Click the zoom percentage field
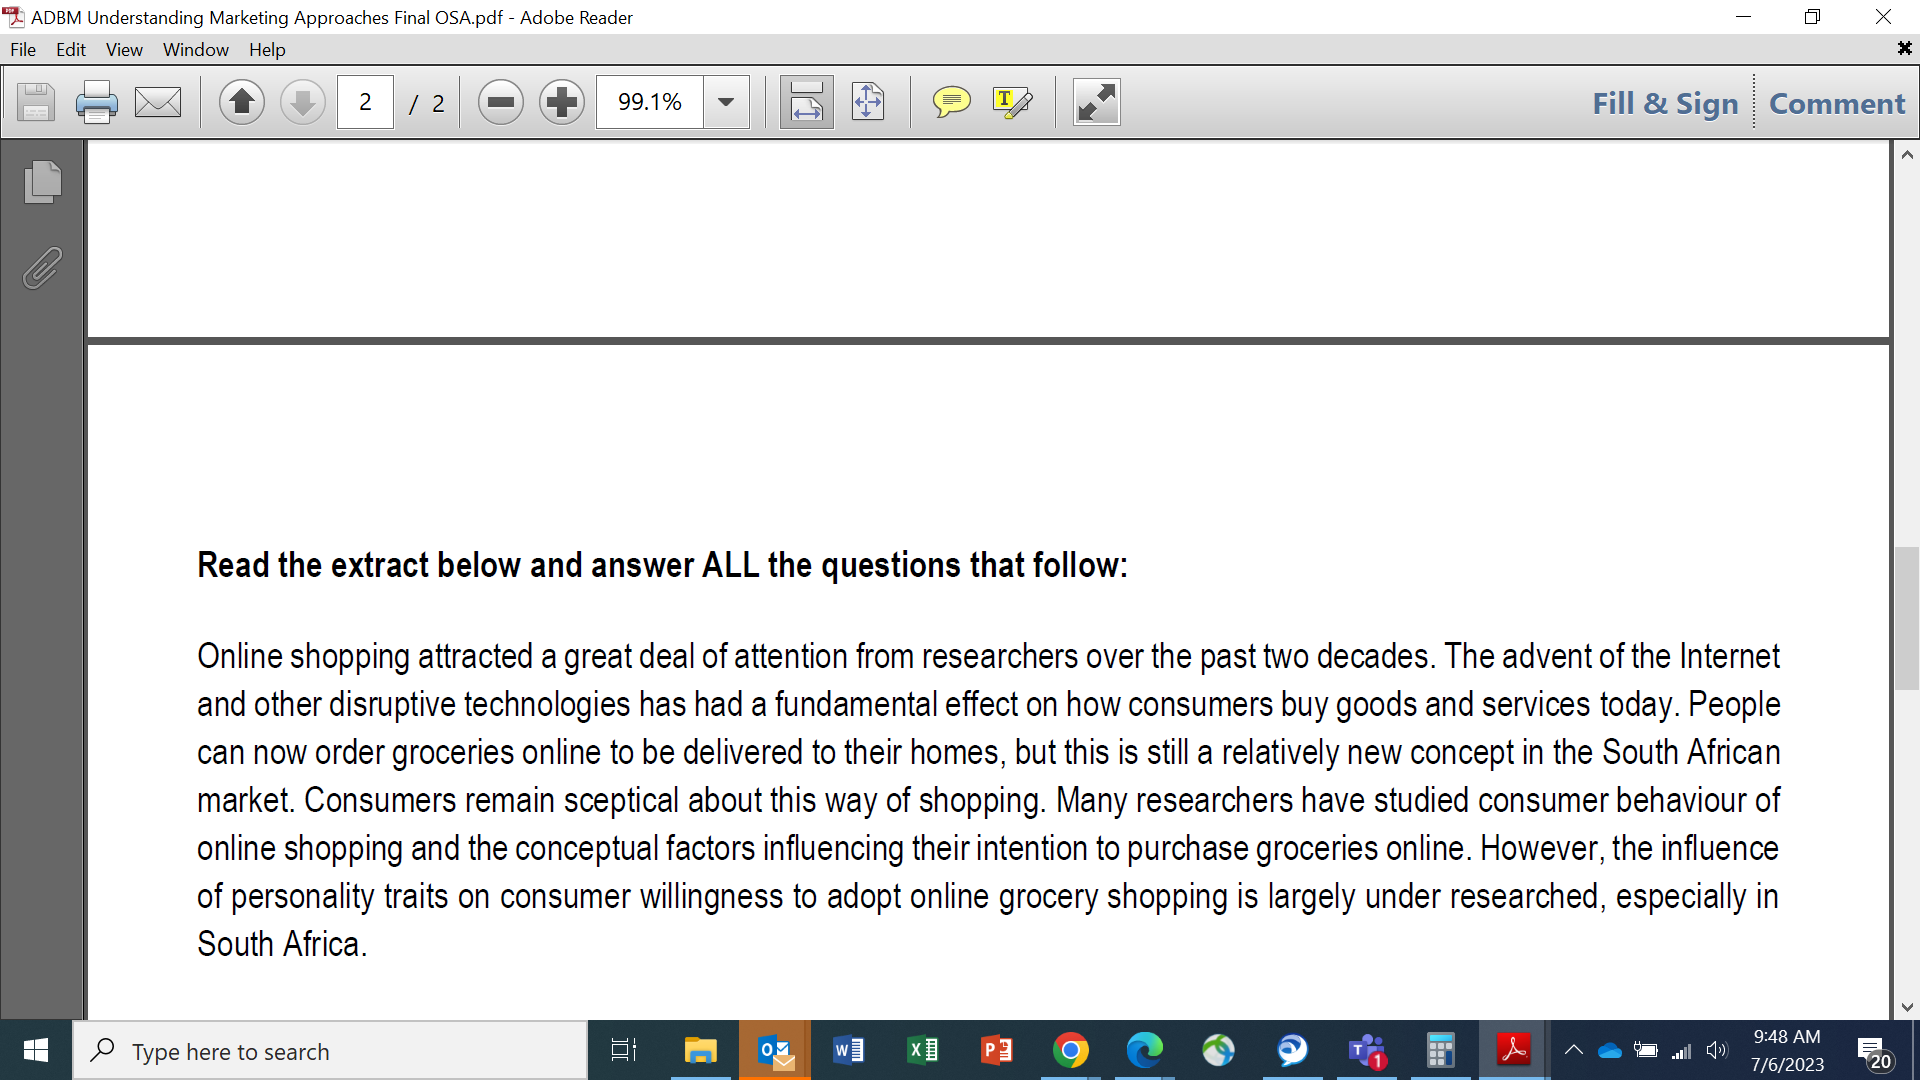This screenshot has width=1920, height=1080. 650,102
